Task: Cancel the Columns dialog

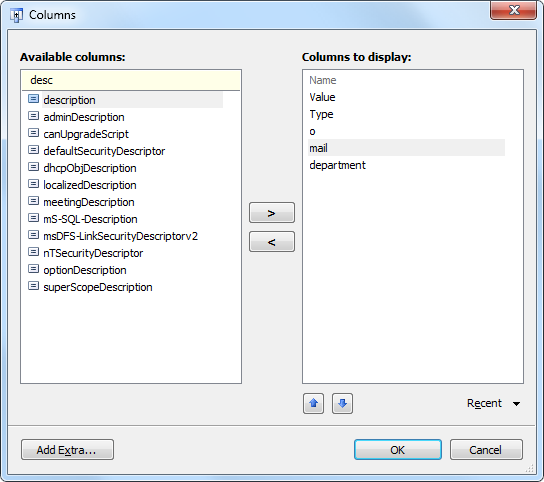Action: pyautogui.click(x=486, y=450)
